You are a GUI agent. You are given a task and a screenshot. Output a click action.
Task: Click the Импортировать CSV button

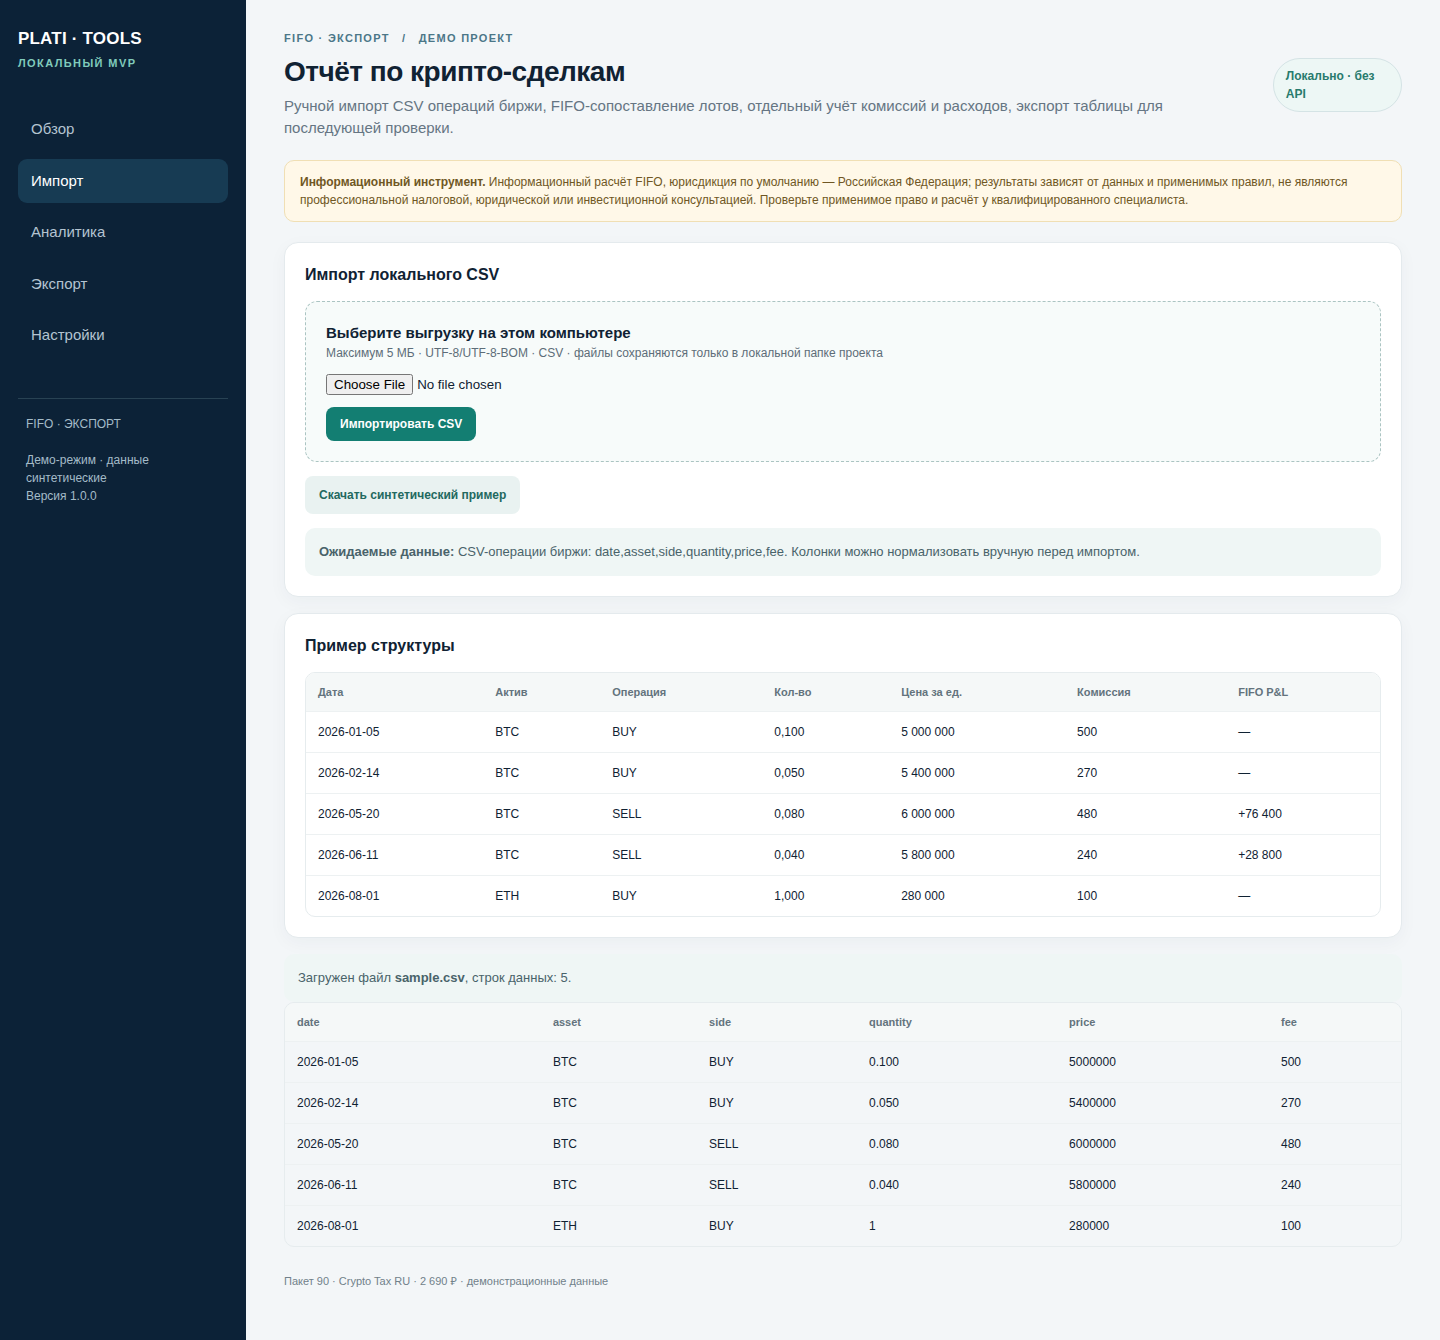click(x=401, y=424)
